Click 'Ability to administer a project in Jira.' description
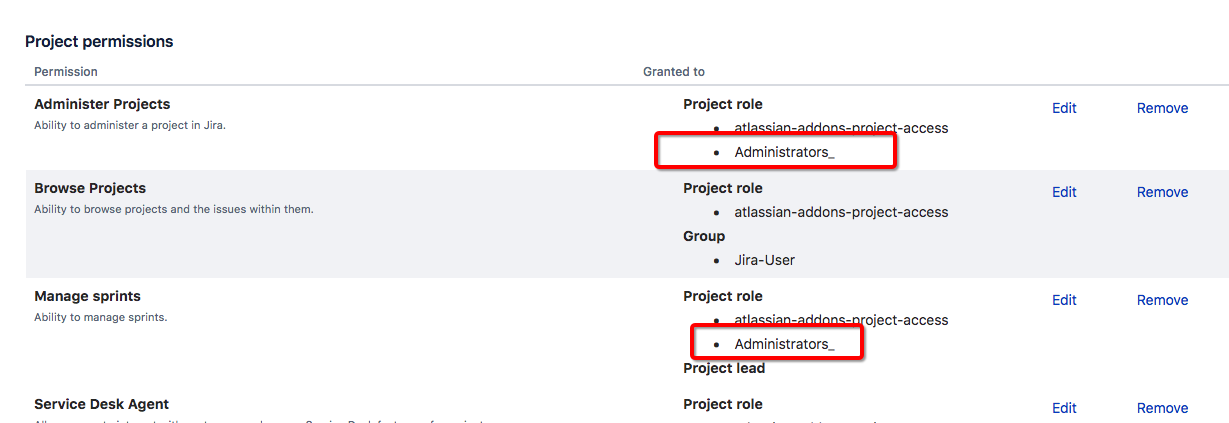This screenshot has width=1229, height=423. tap(130, 125)
